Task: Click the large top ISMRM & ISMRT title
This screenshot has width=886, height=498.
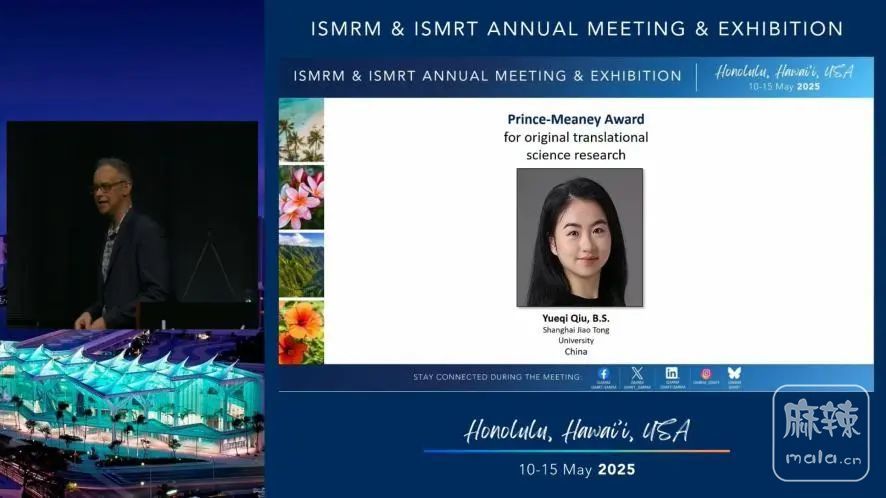Action: click(x=577, y=29)
